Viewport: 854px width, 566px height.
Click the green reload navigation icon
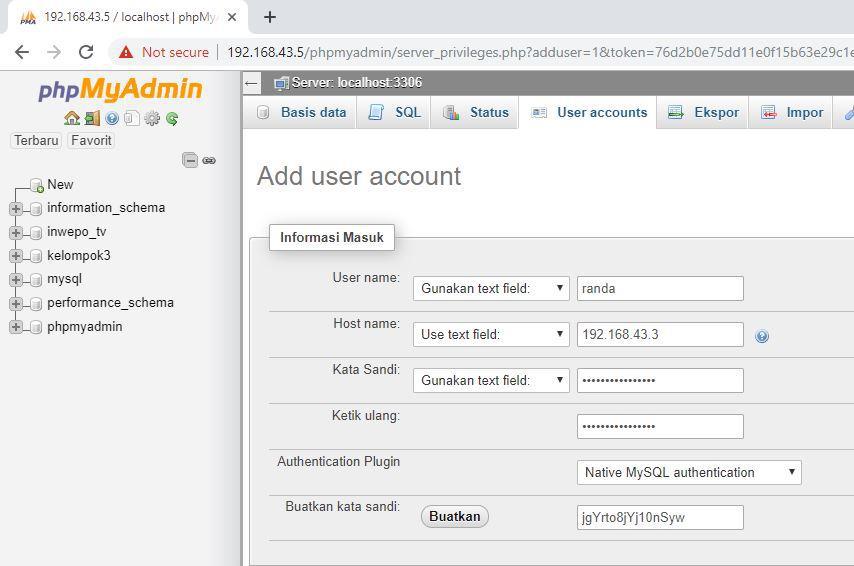(172, 118)
